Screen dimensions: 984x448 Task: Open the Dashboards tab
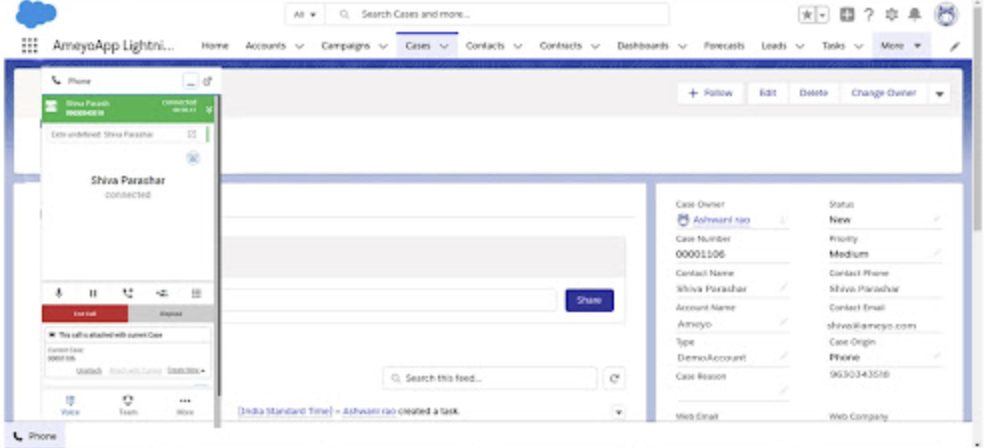pyautogui.click(x=643, y=46)
